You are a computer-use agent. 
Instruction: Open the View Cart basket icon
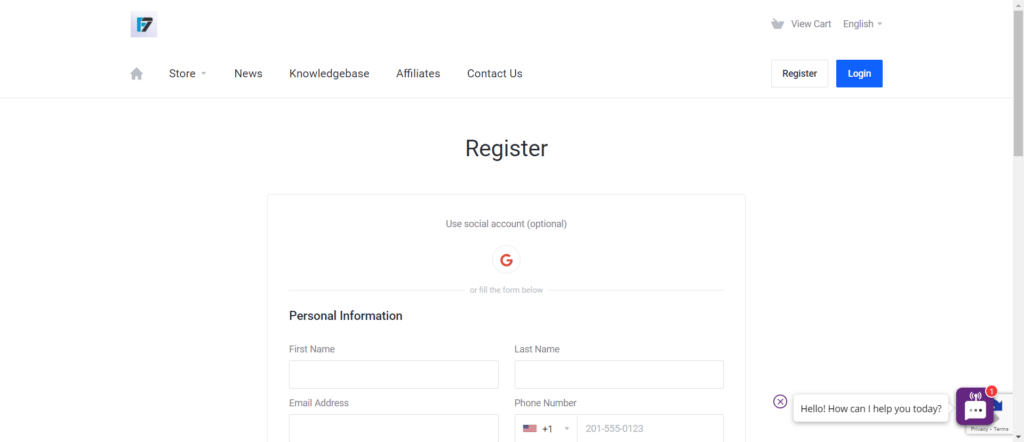pos(778,24)
